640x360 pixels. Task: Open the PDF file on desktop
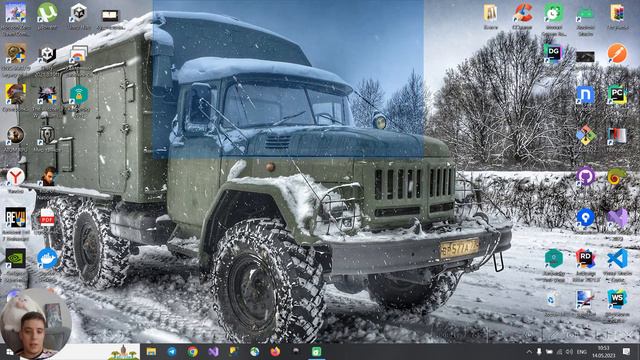pyautogui.click(x=47, y=218)
